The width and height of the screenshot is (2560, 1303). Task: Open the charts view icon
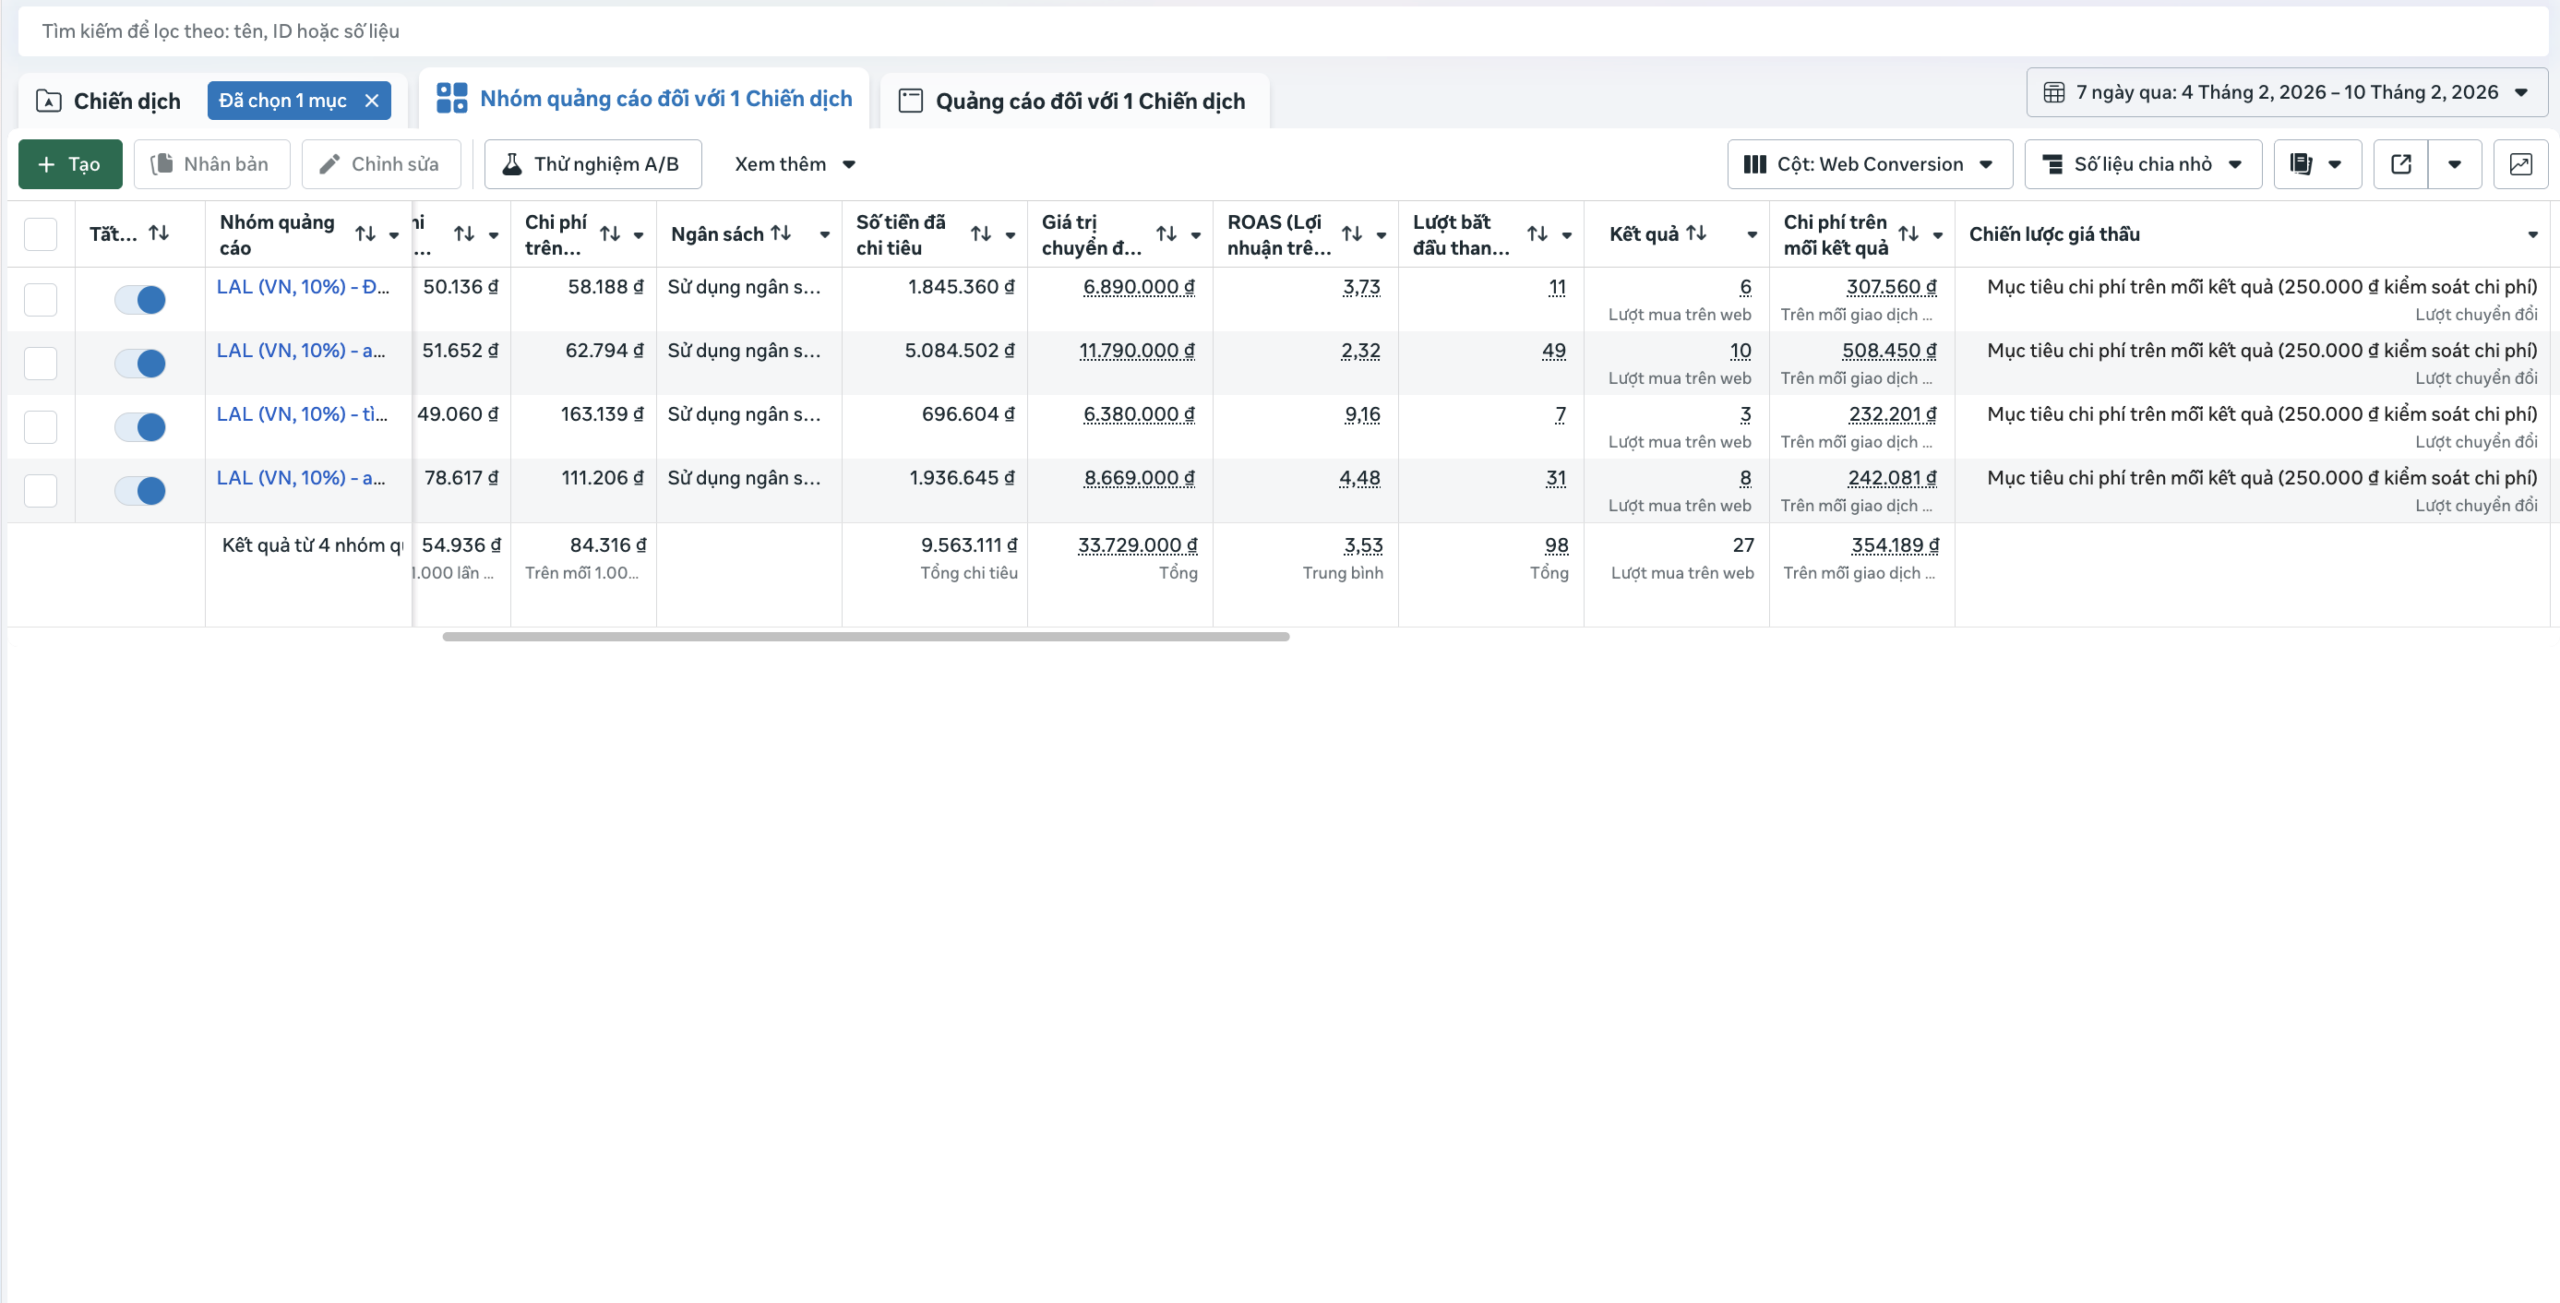2520,164
